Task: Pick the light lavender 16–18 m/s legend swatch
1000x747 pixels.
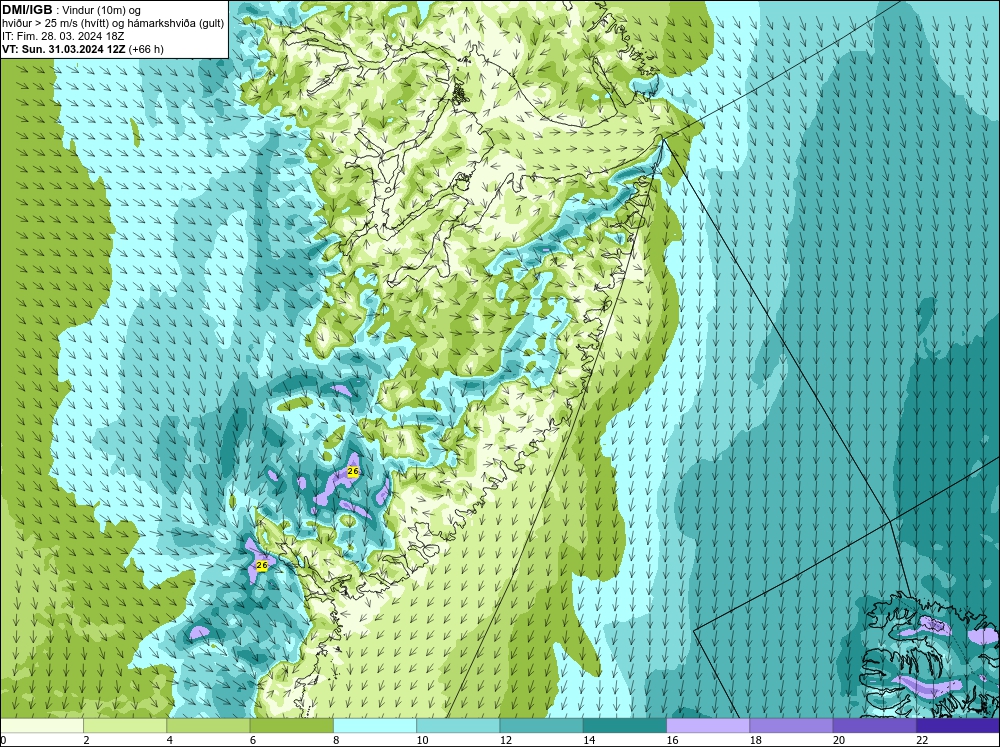Action: pos(708,726)
